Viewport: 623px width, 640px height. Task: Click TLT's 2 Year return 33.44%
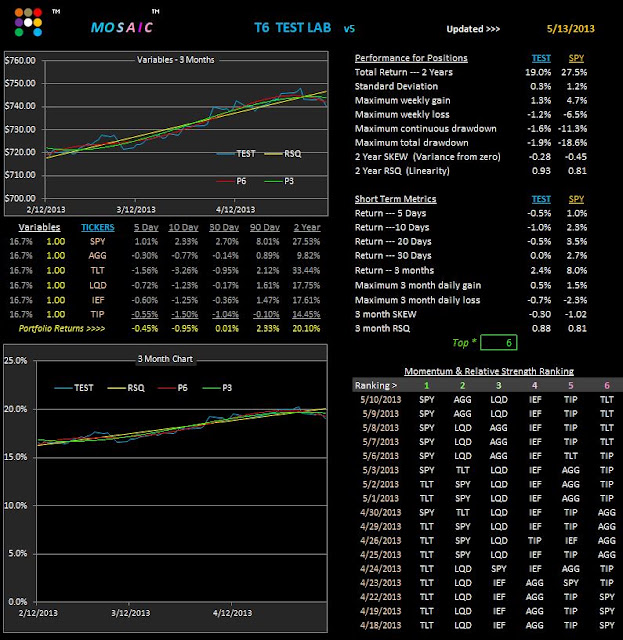306,270
